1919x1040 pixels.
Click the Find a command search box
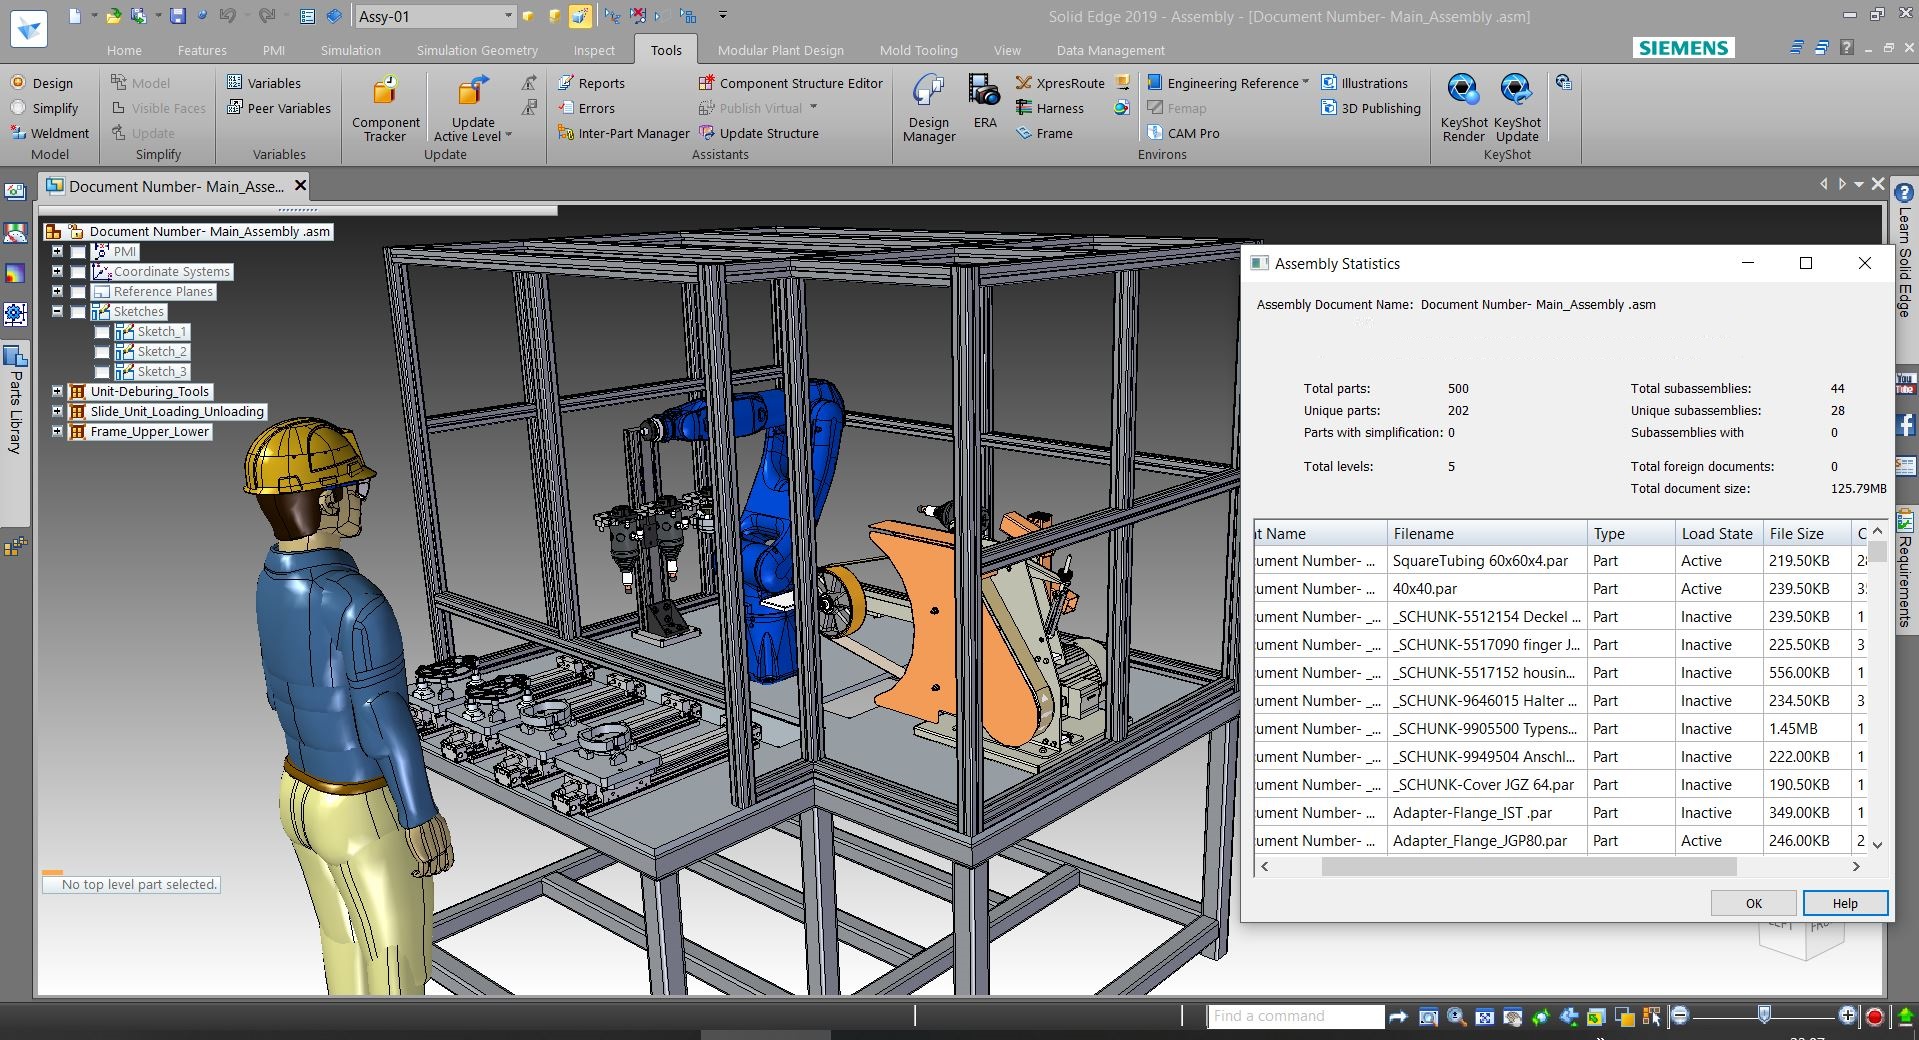tap(1297, 1016)
